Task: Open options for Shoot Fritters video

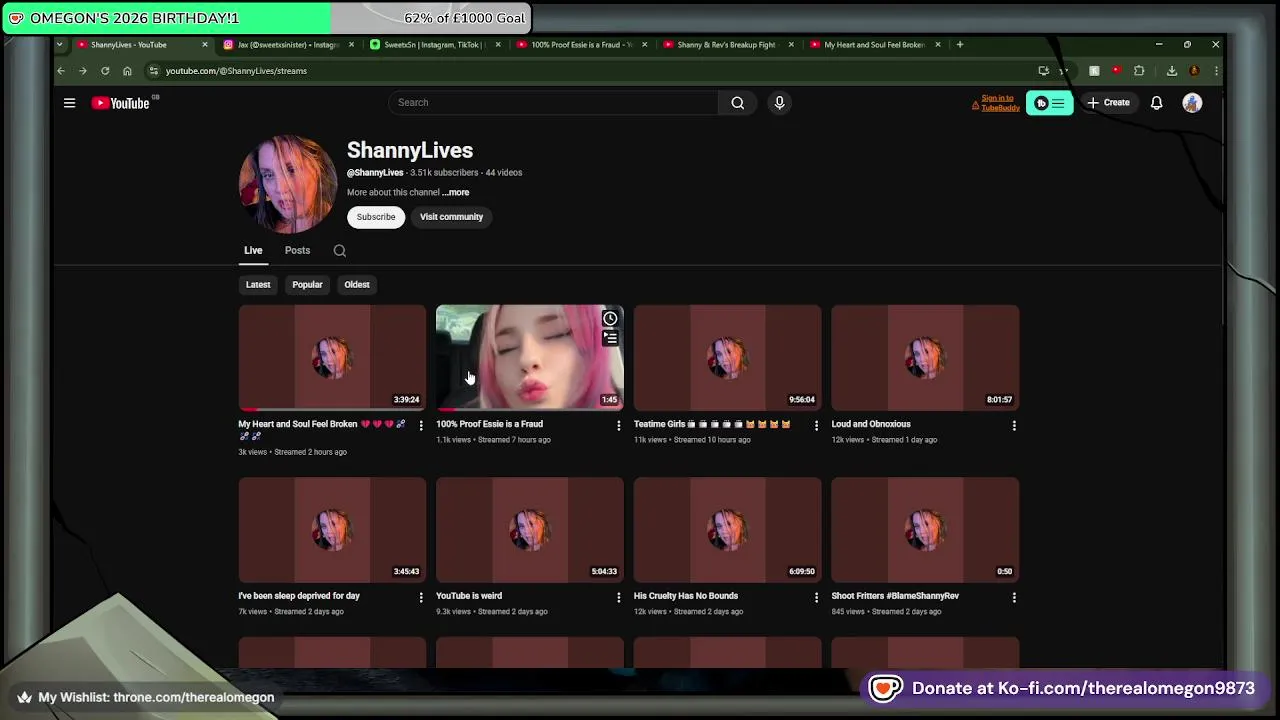Action: [1014, 598]
